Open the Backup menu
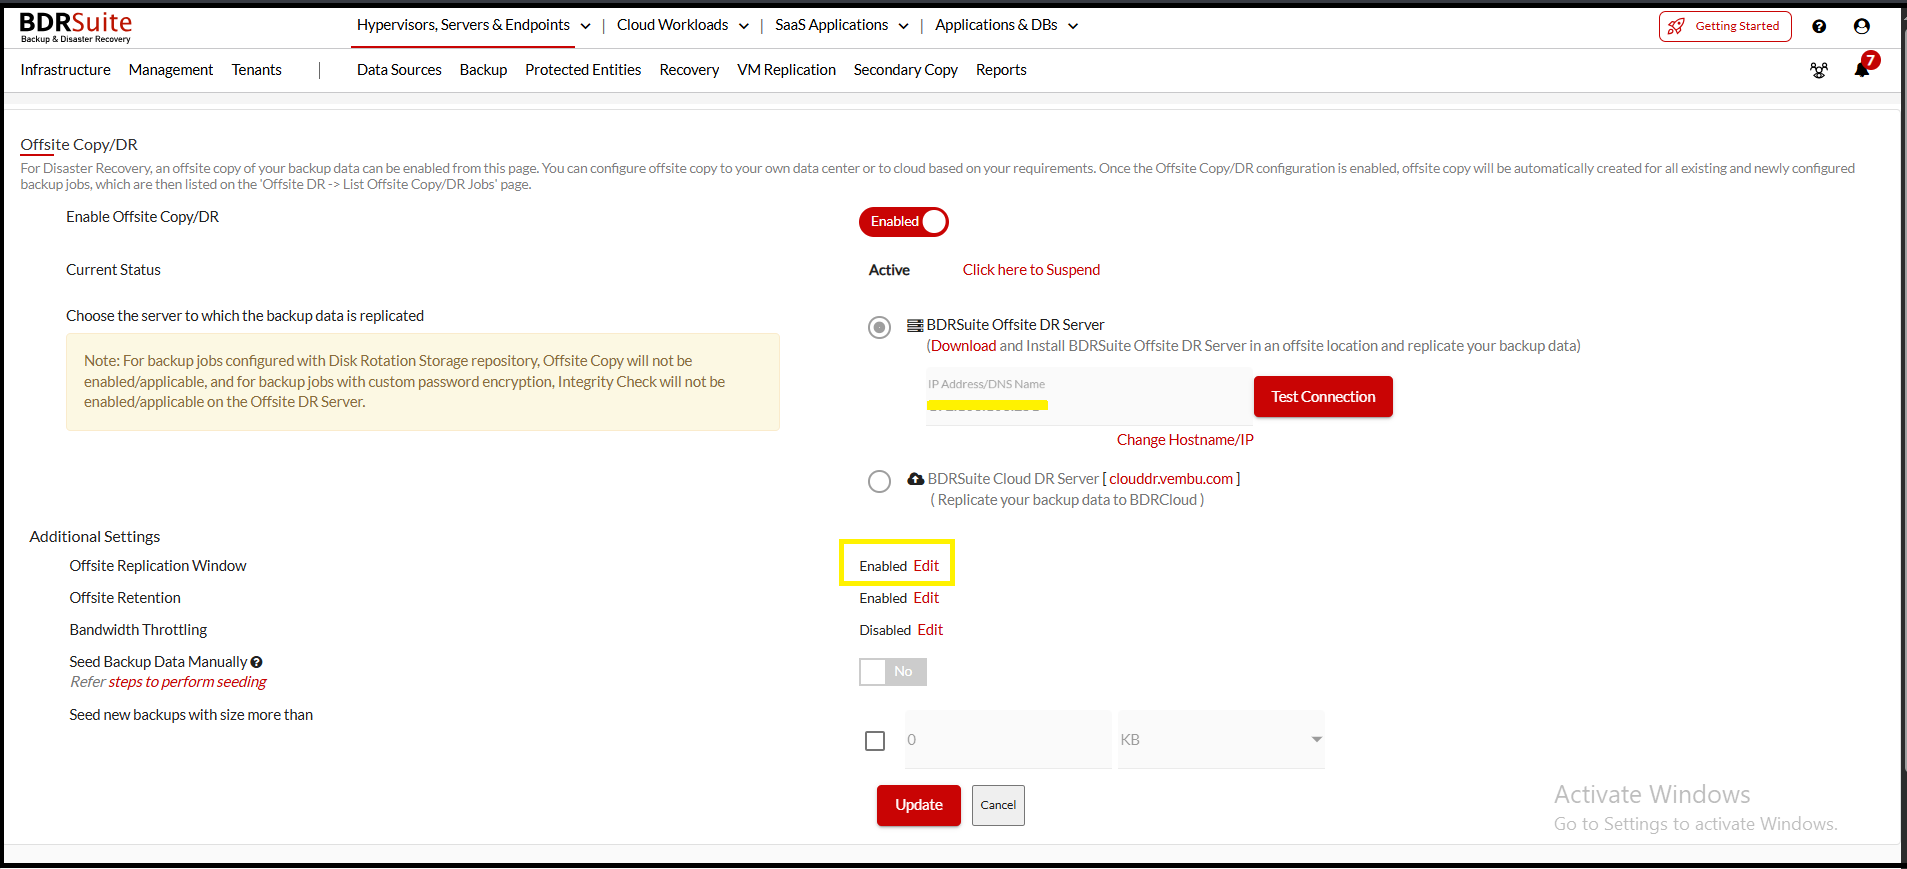1907x869 pixels. pos(483,70)
